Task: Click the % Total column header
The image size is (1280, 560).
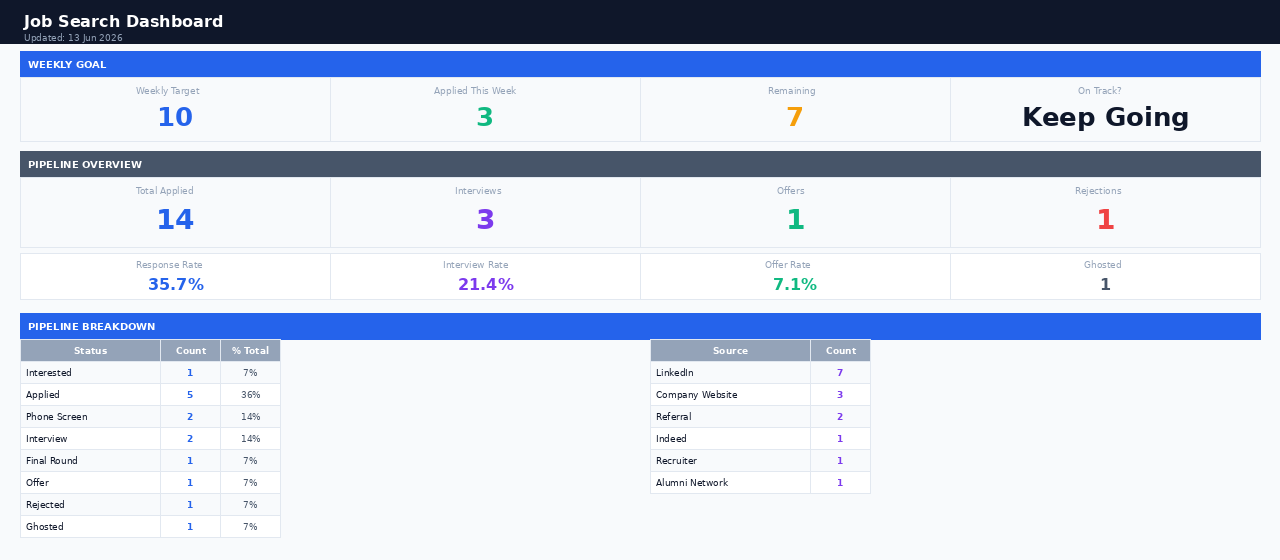Action: (250, 350)
